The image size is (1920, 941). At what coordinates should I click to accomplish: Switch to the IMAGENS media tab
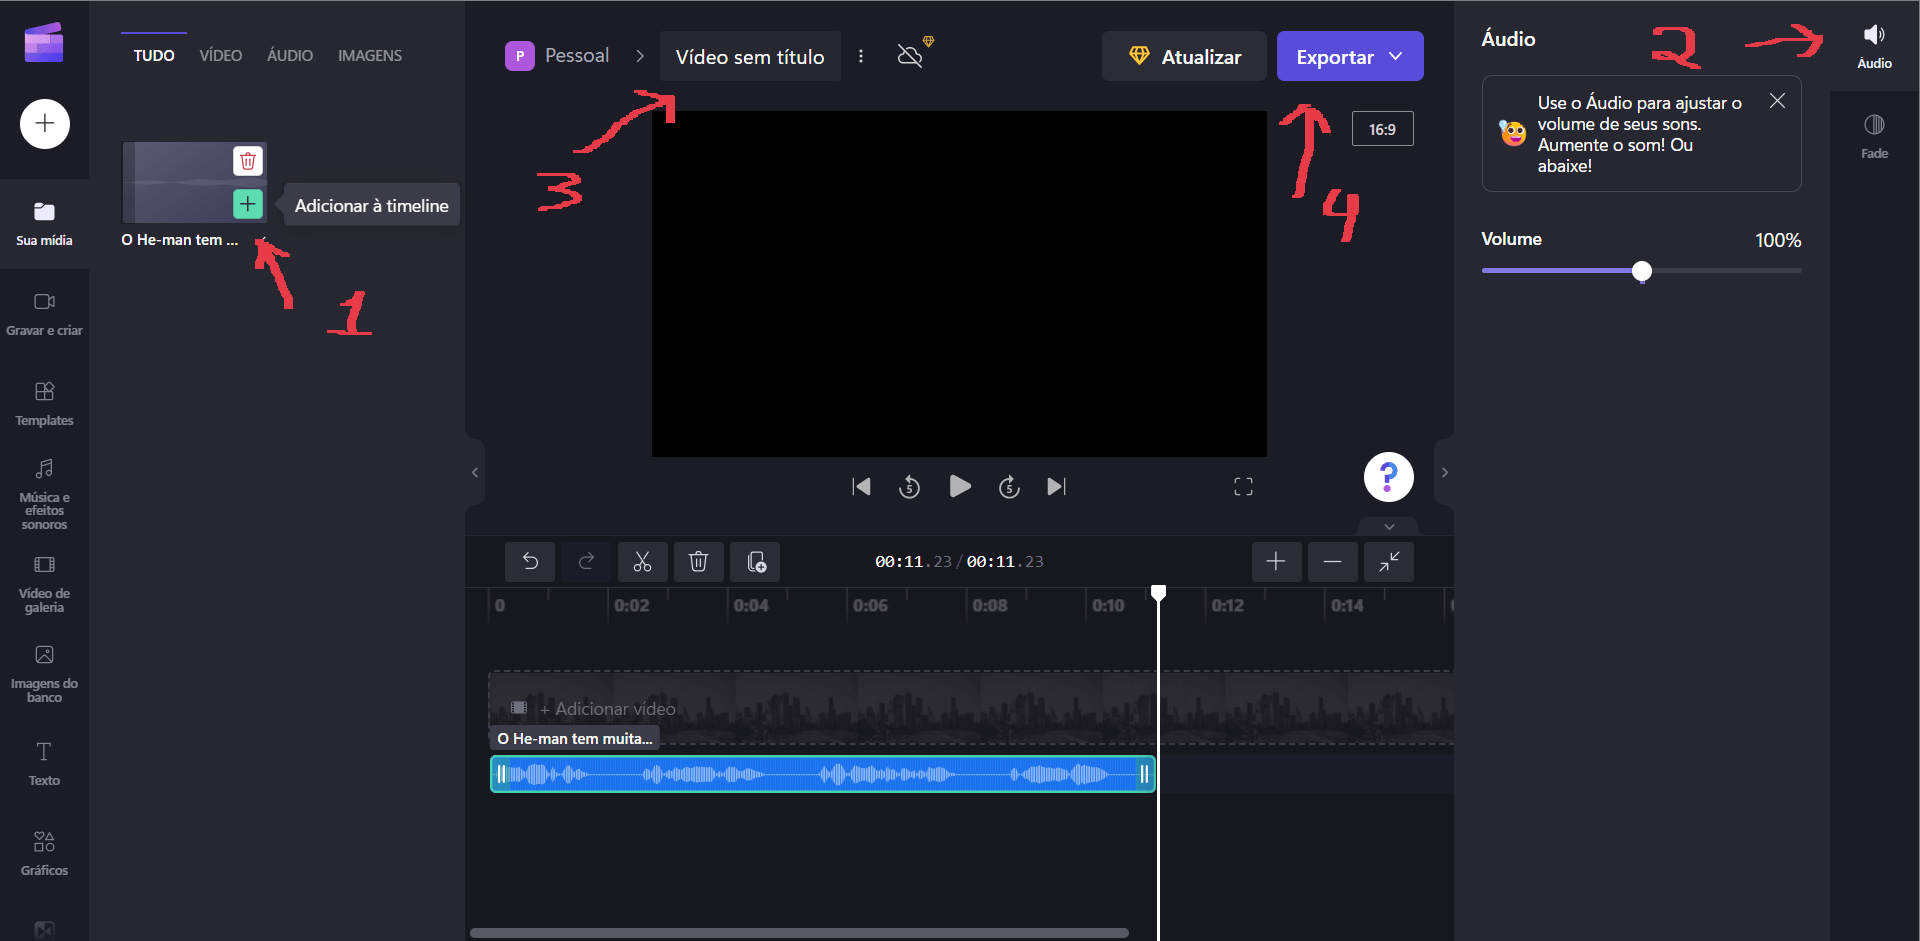370,56
